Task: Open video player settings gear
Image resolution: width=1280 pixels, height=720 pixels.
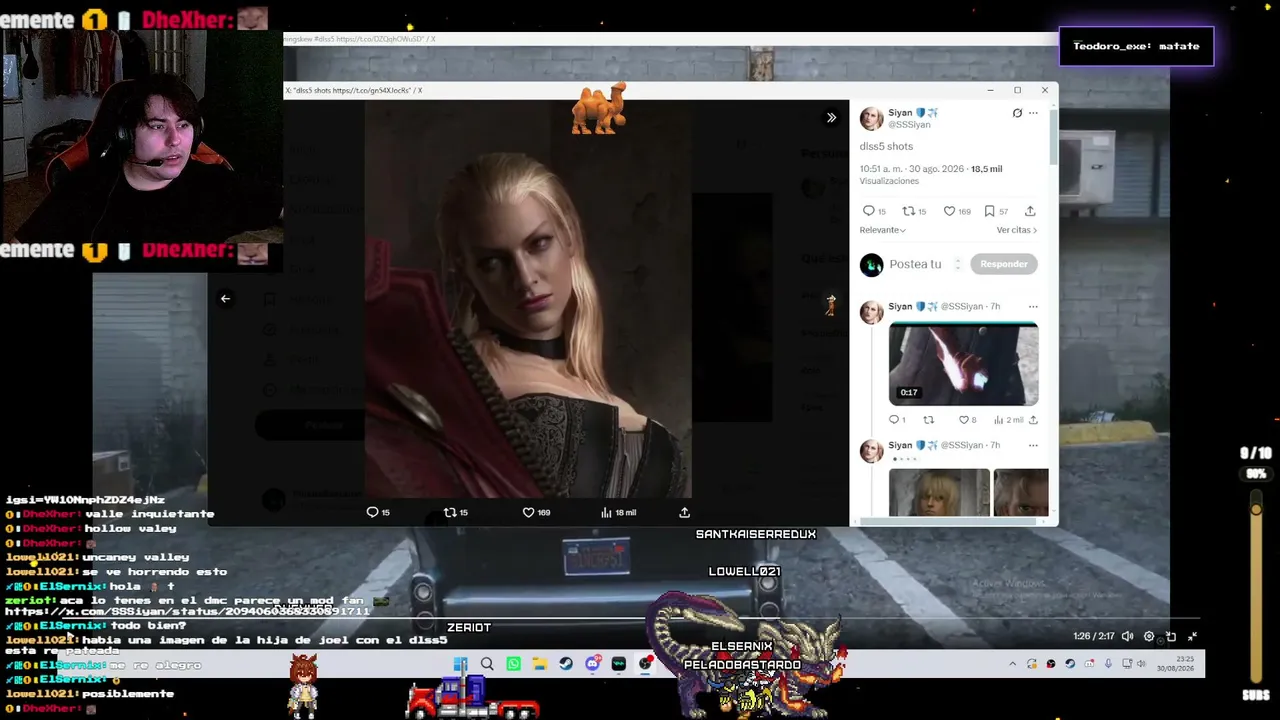Action: [x=1149, y=636]
